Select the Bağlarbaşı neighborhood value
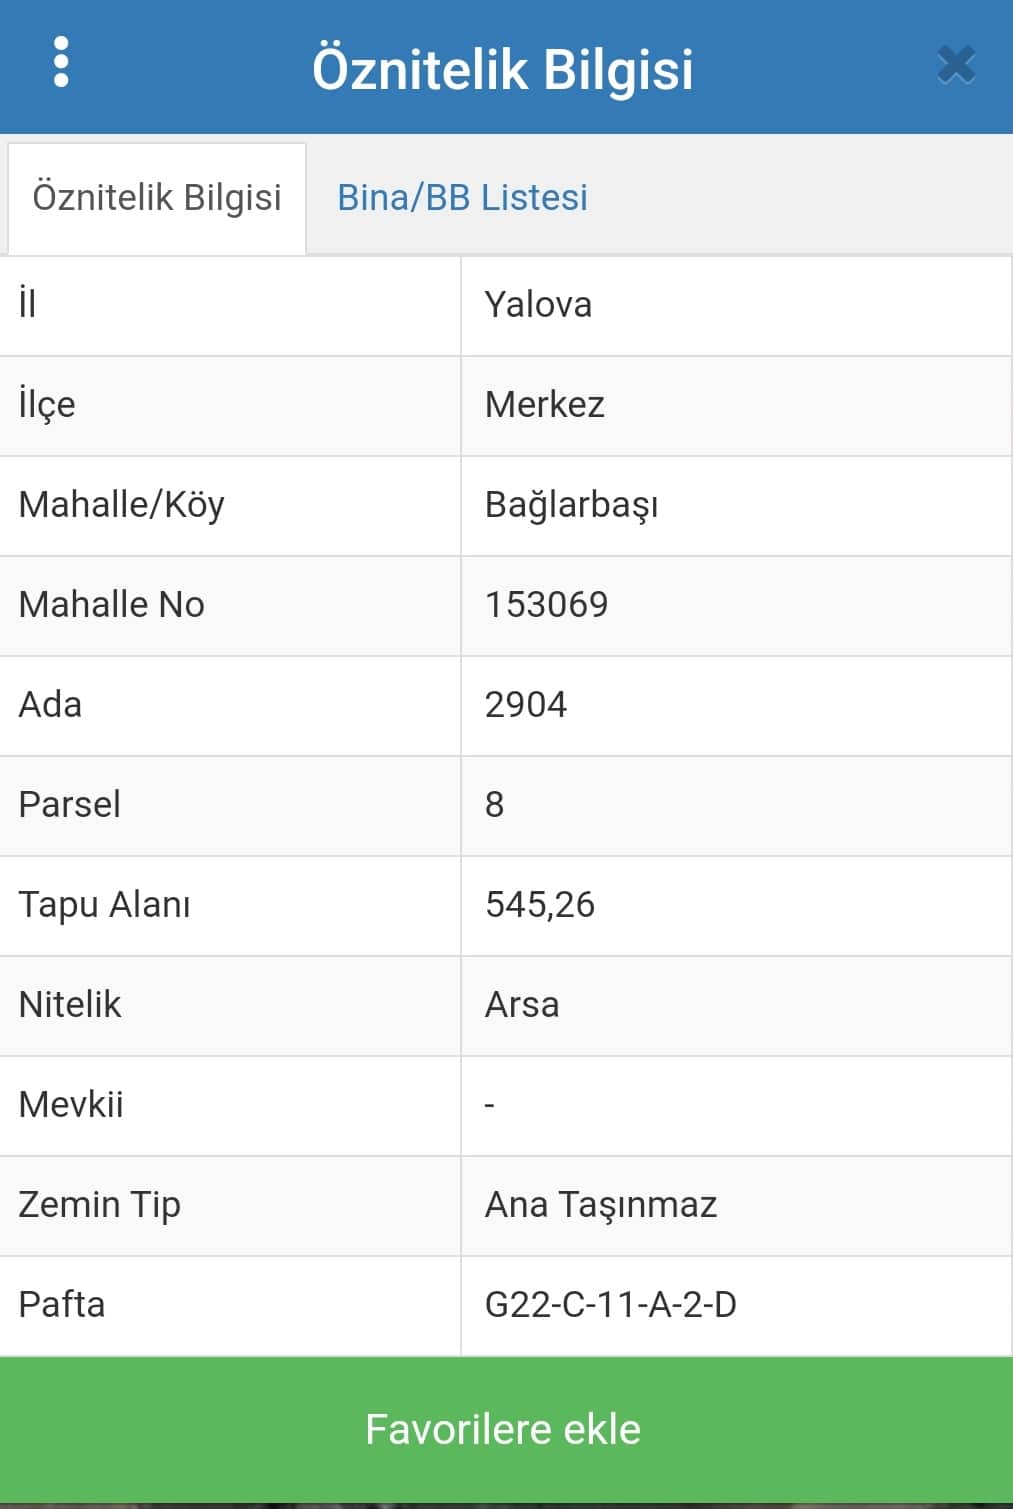The width and height of the screenshot is (1013, 1509). pos(571,505)
